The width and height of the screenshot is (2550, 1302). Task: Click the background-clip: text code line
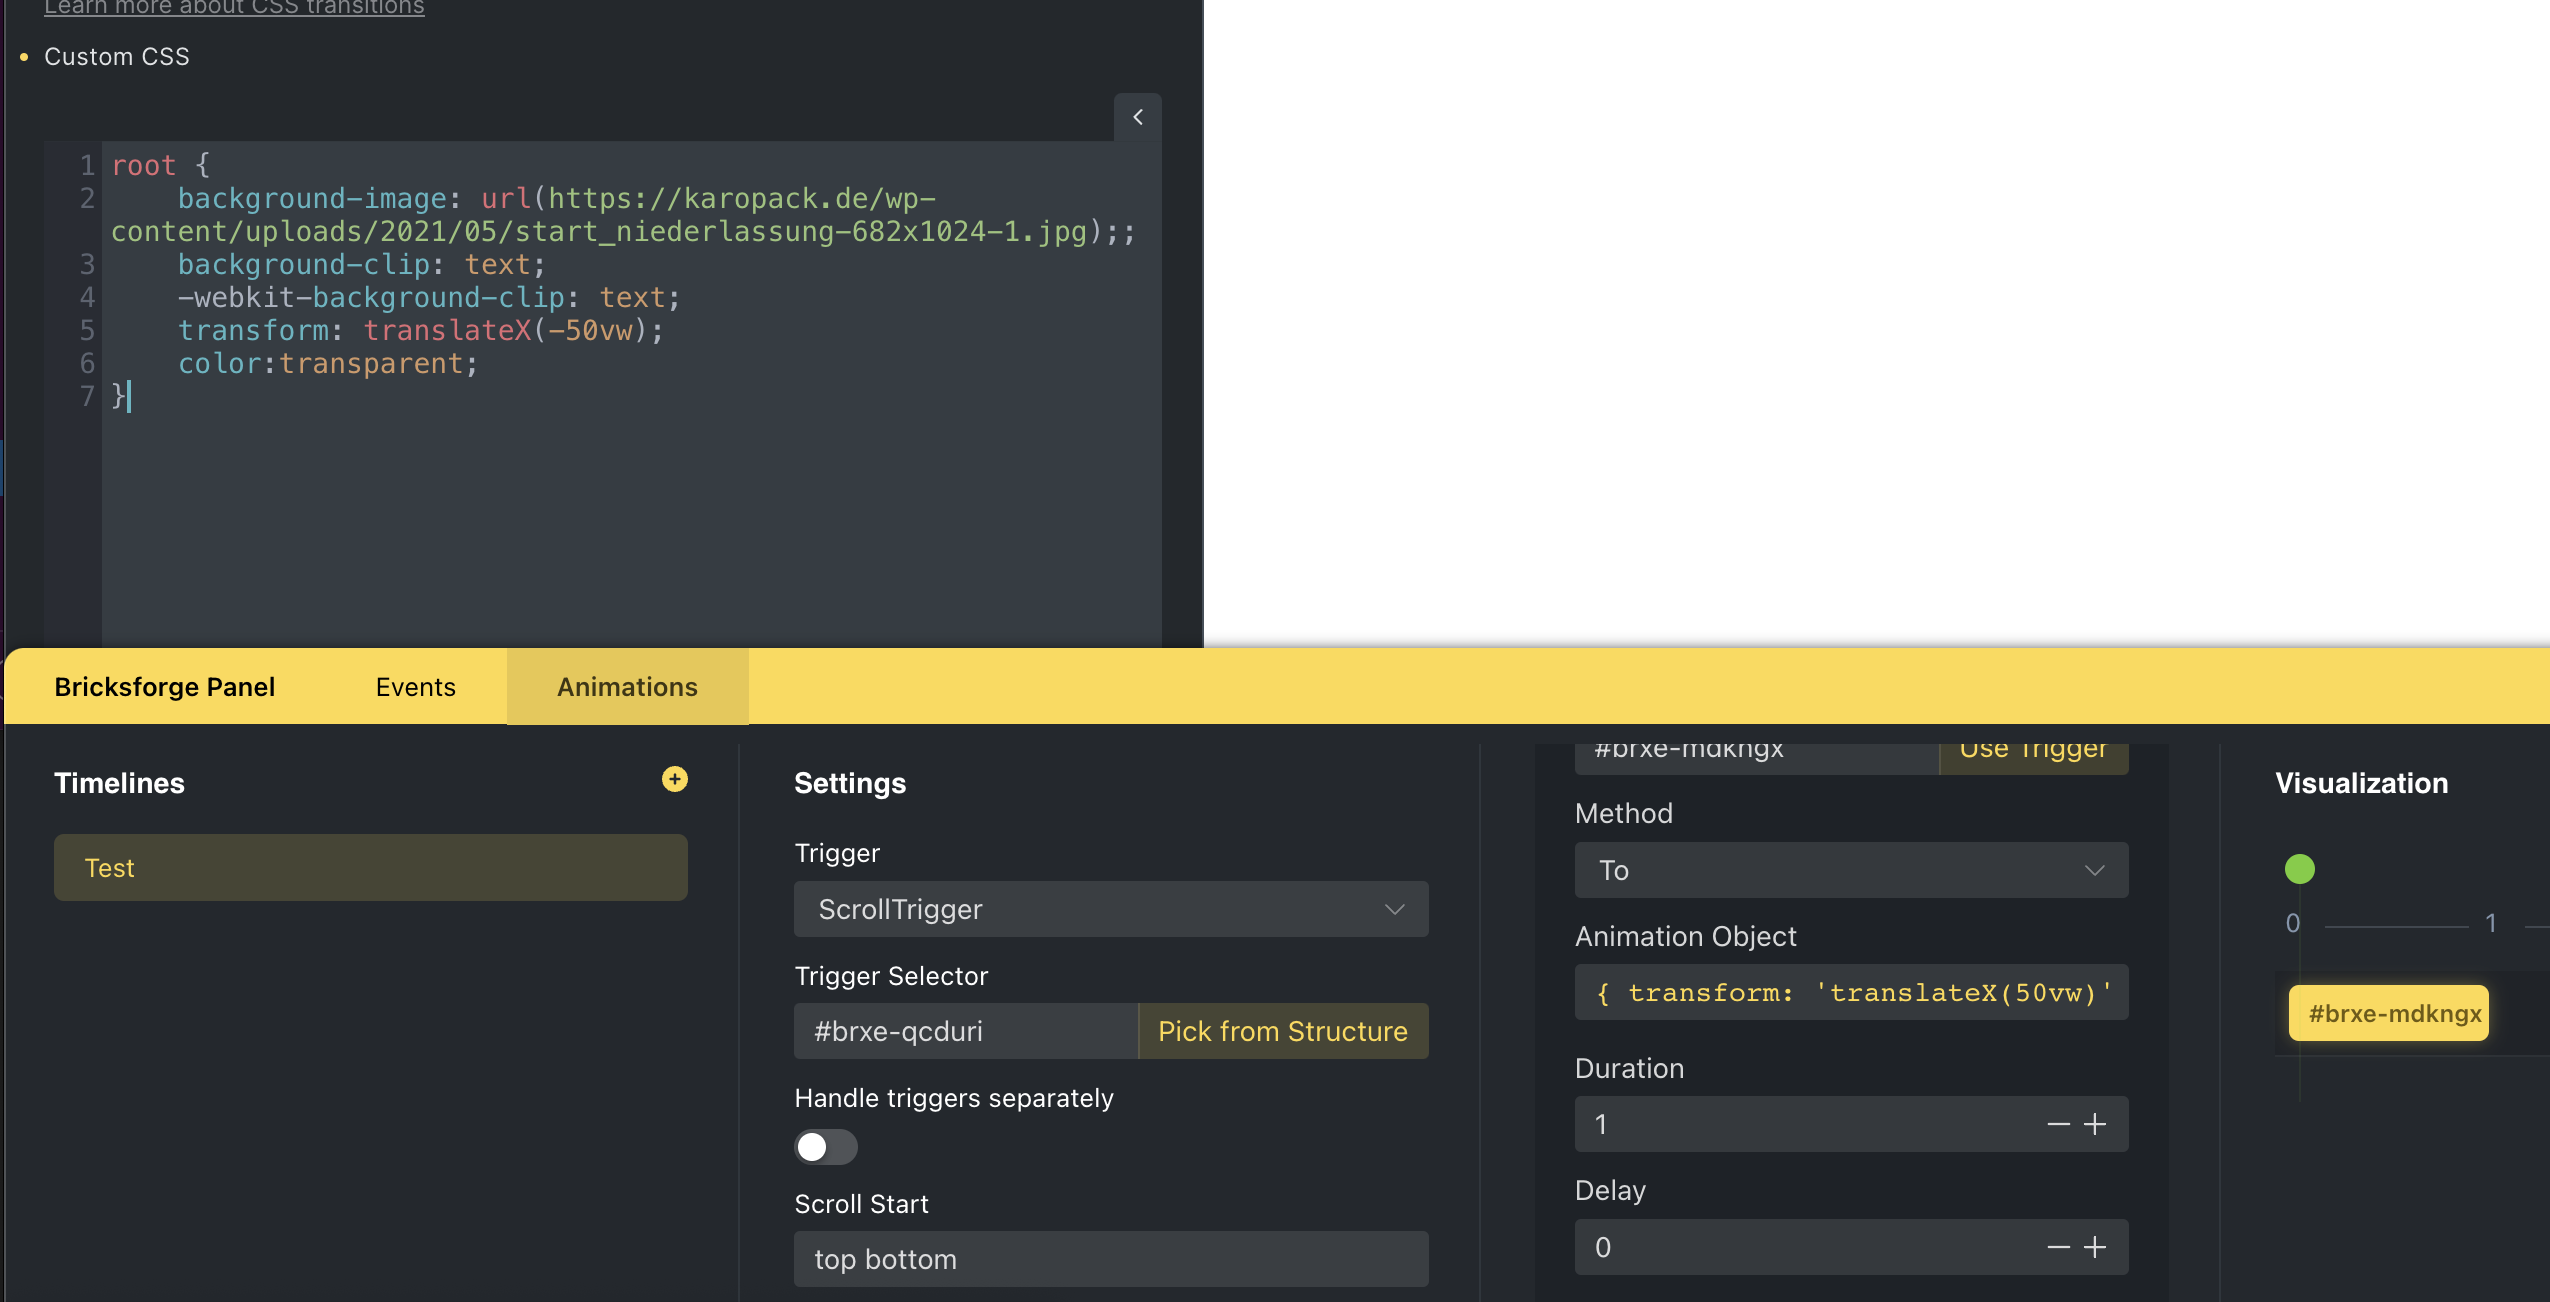pos(361,264)
